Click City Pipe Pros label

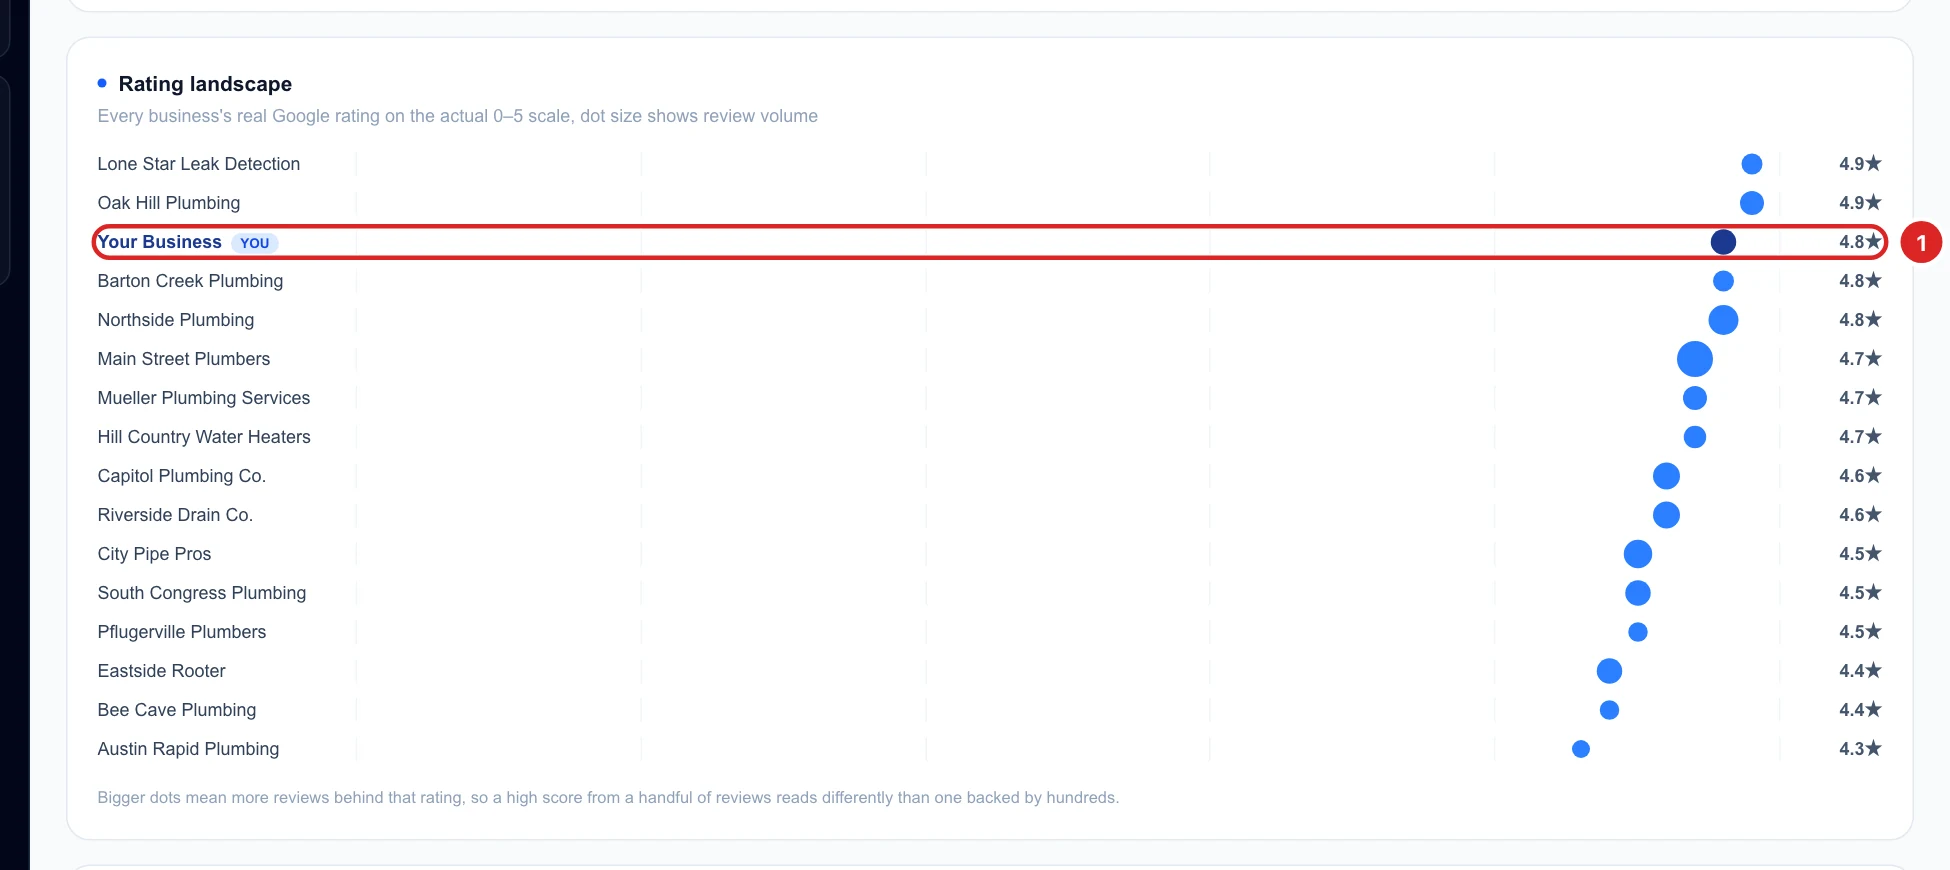[x=154, y=554]
